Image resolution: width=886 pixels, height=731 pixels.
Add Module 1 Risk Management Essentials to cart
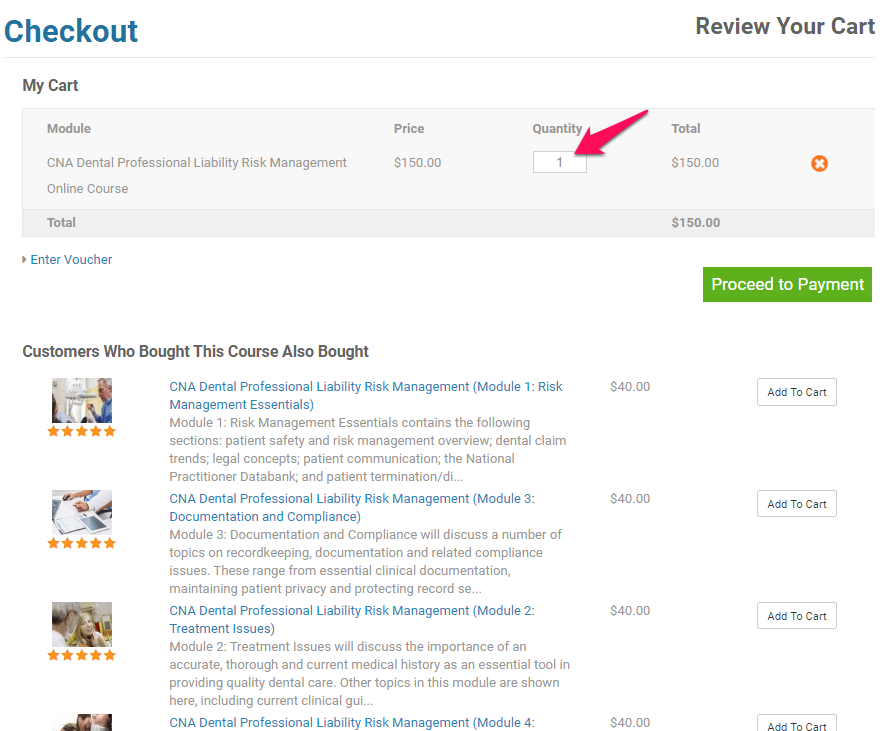coord(796,392)
